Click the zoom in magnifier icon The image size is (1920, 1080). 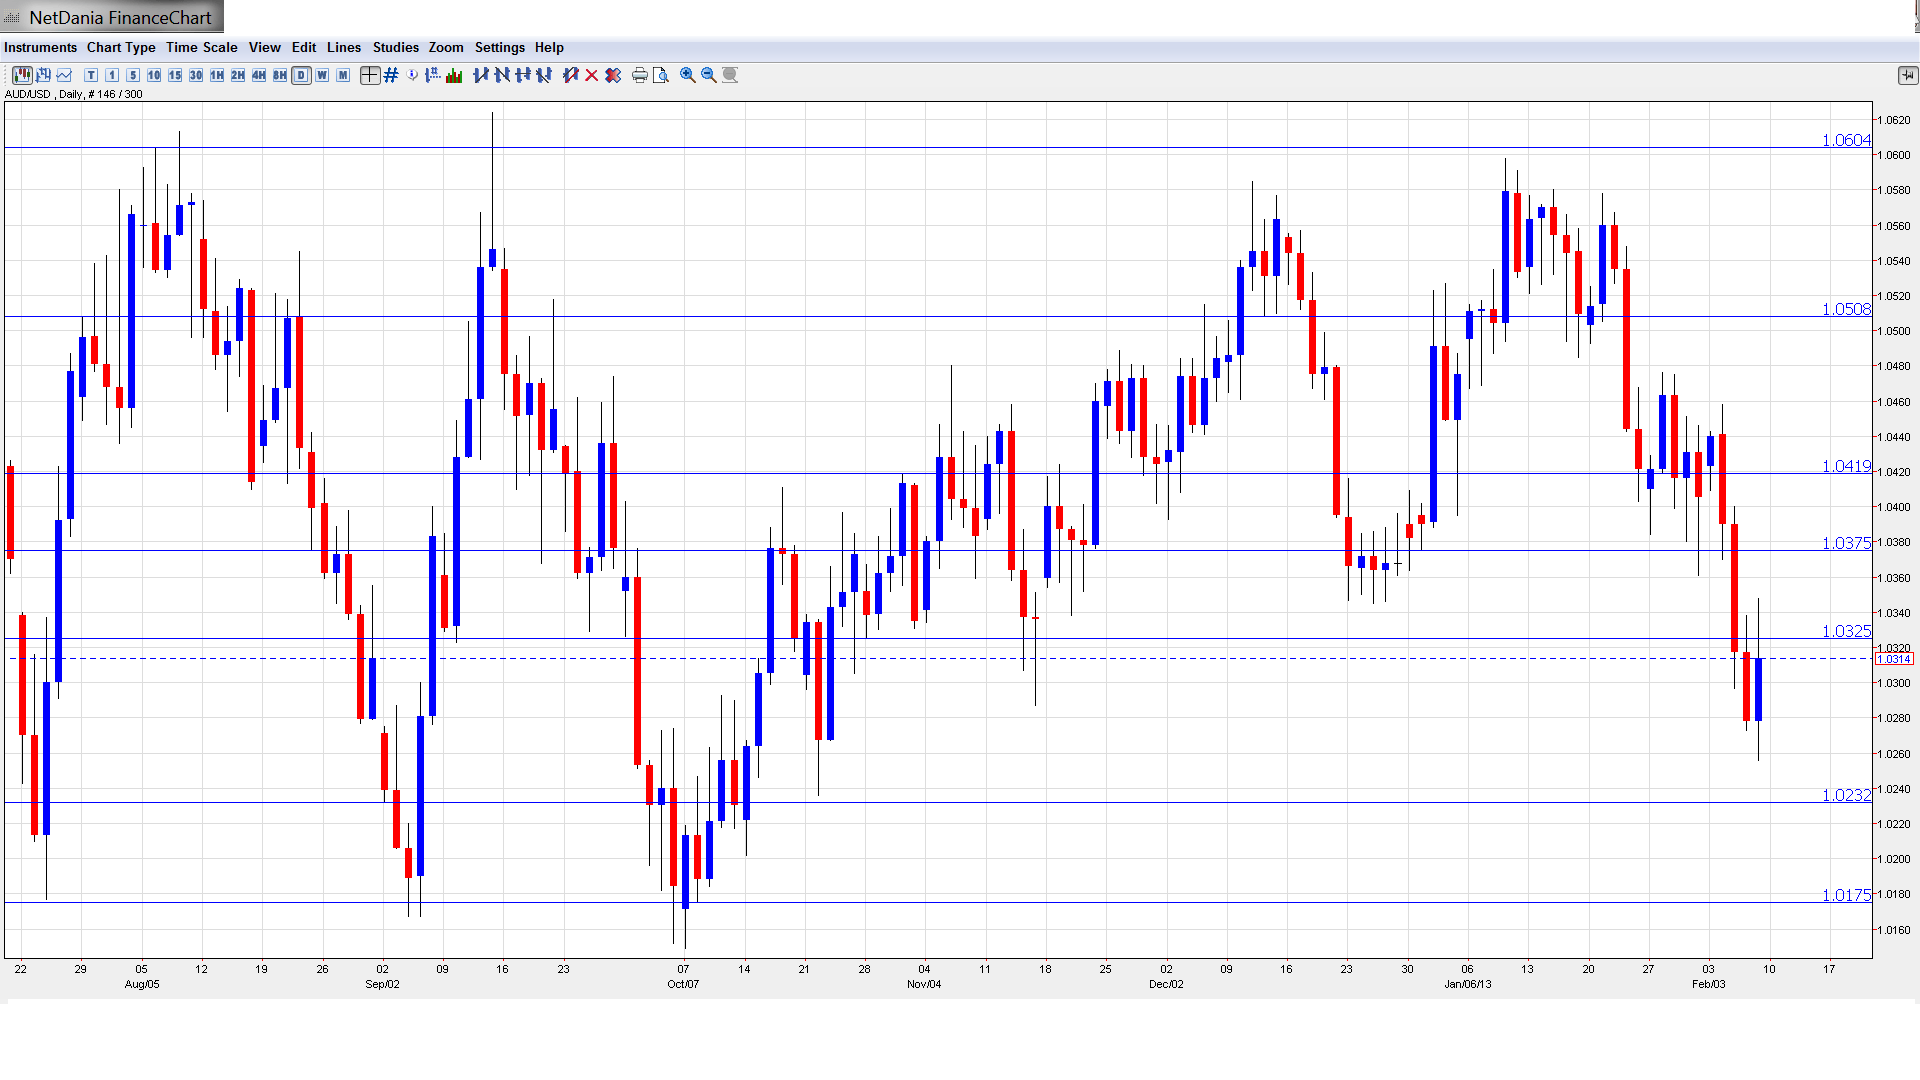687,75
